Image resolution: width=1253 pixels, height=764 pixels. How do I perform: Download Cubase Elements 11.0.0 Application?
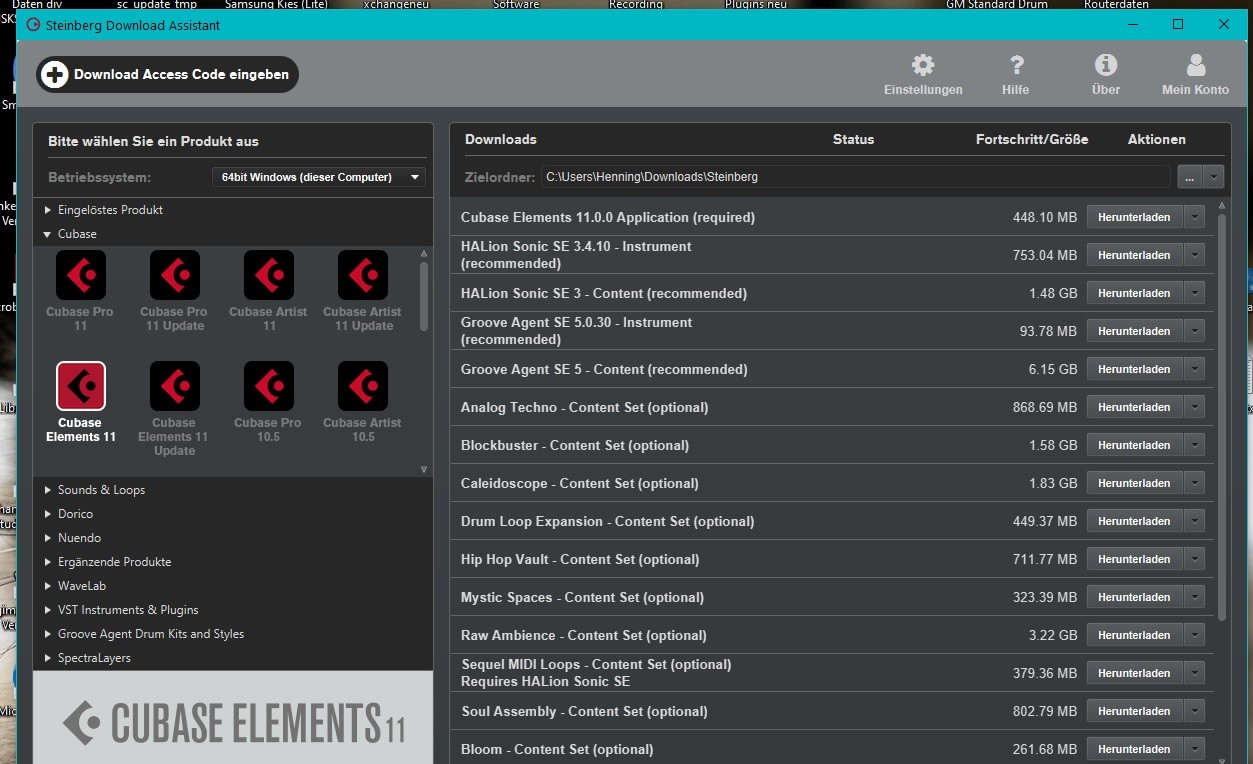point(1134,217)
